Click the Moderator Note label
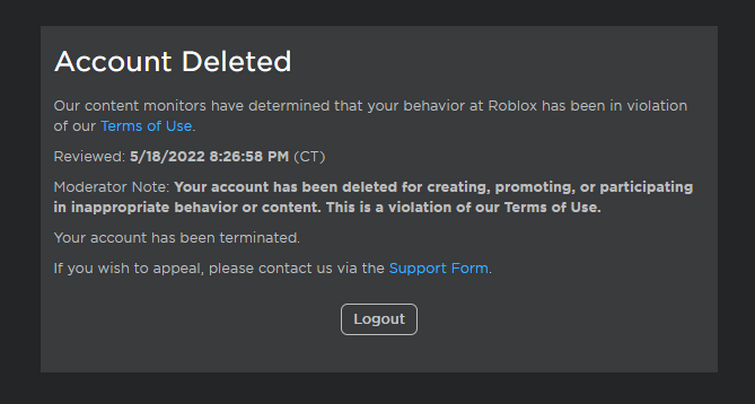 pyautogui.click(x=112, y=187)
